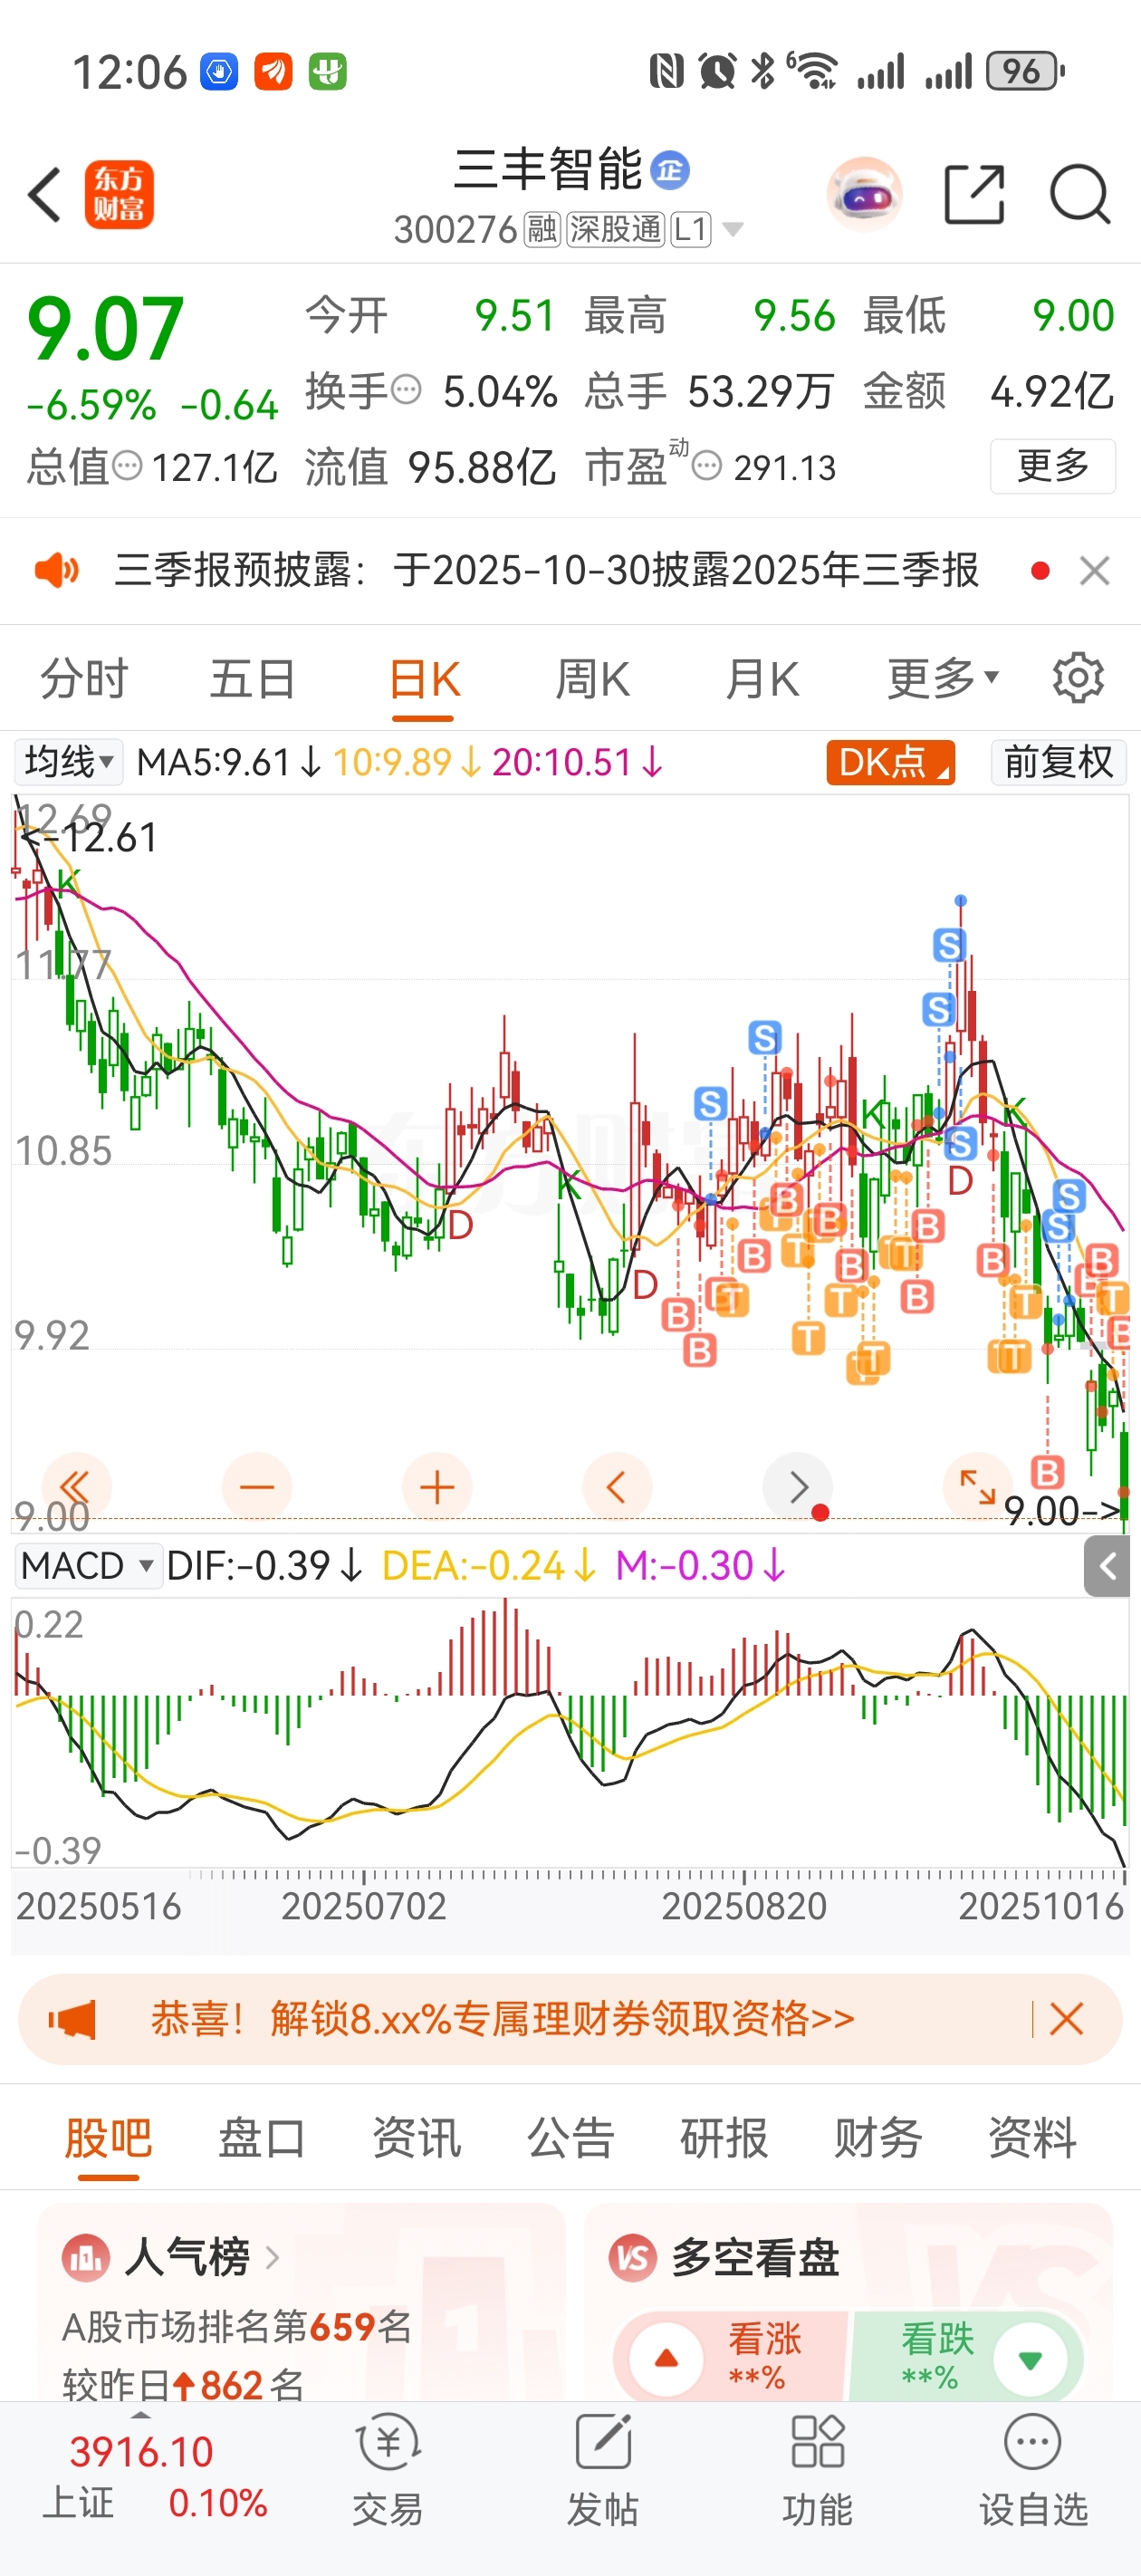Screen dimensions: 1141x2576
Task: Tap the enterprise badge beside 三丰智能
Action: tap(670, 170)
